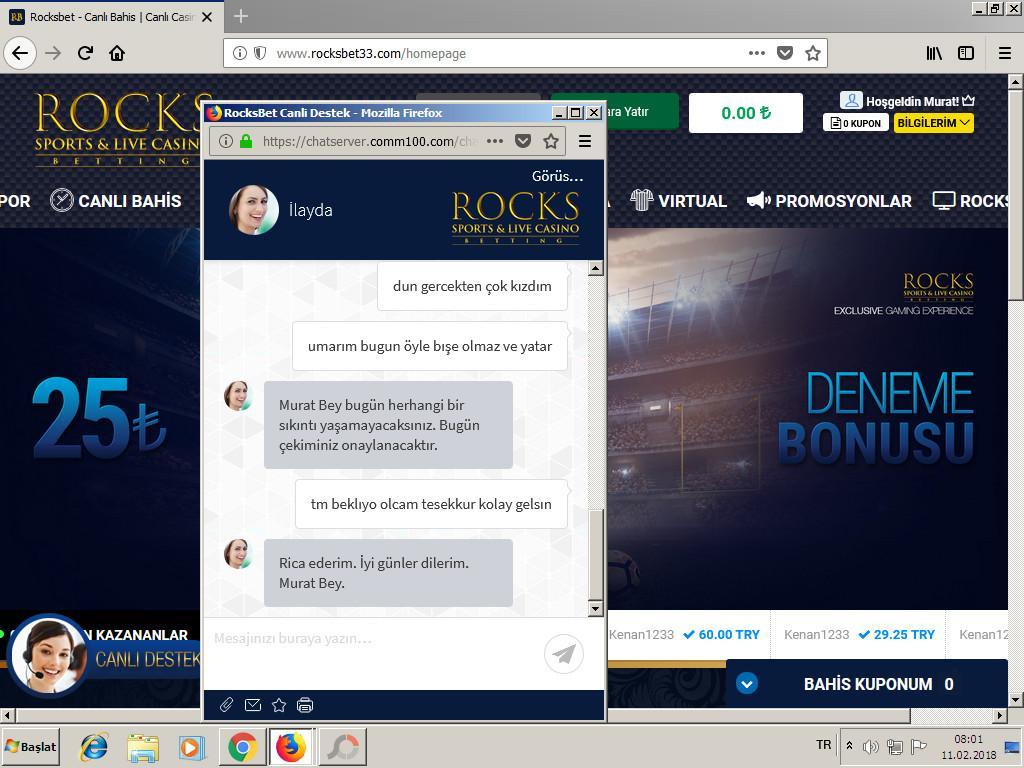
Task: Click the 'Kenan1233 60.00 TRY' winner entry
Action: (x=684, y=634)
